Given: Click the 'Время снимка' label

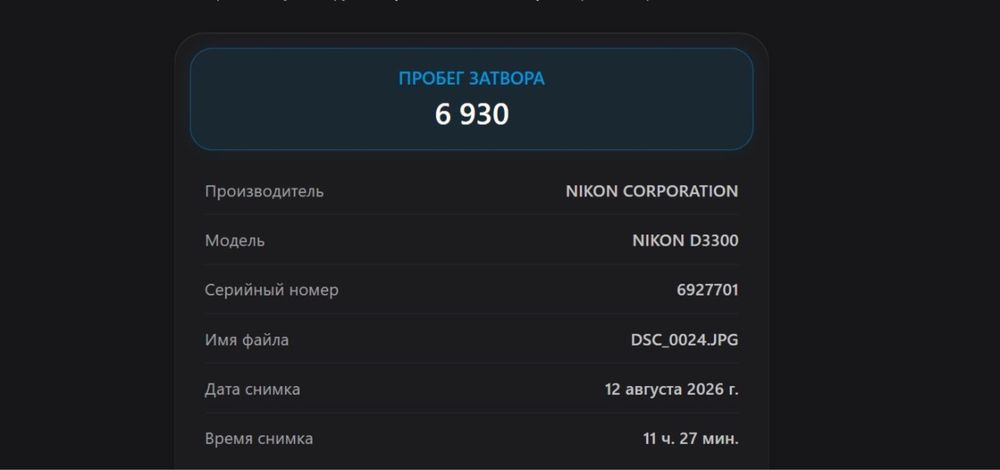Looking at the screenshot, I should (x=259, y=439).
